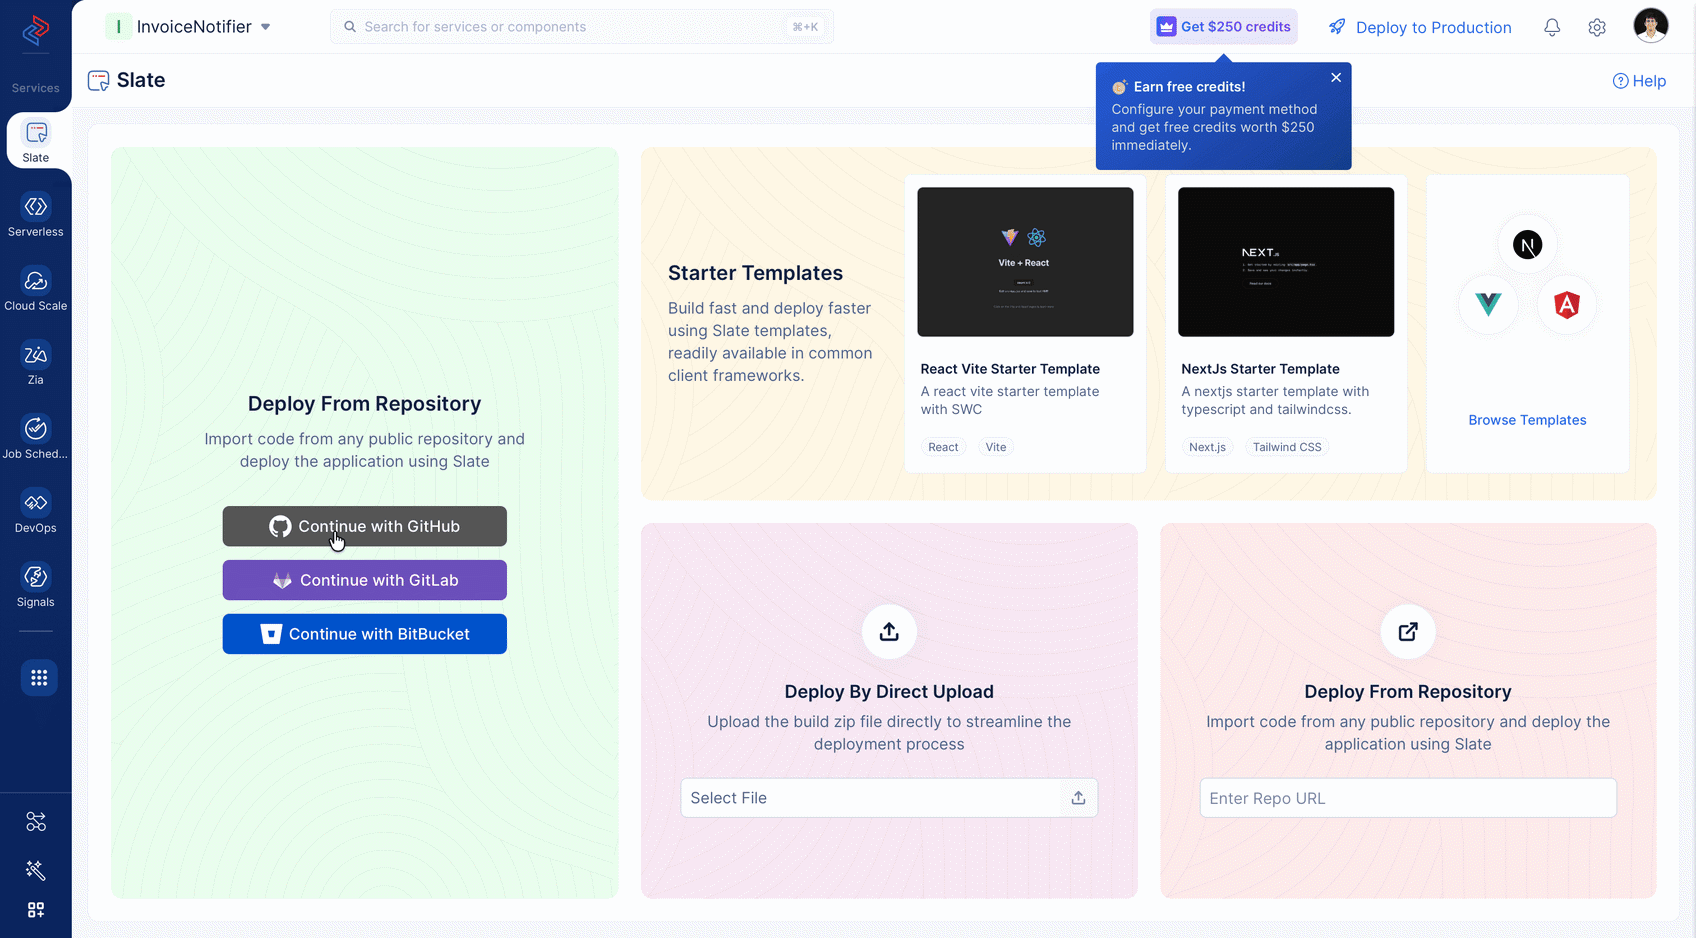
Task: Click the Repository external-link circular icon
Action: click(x=1408, y=632)
